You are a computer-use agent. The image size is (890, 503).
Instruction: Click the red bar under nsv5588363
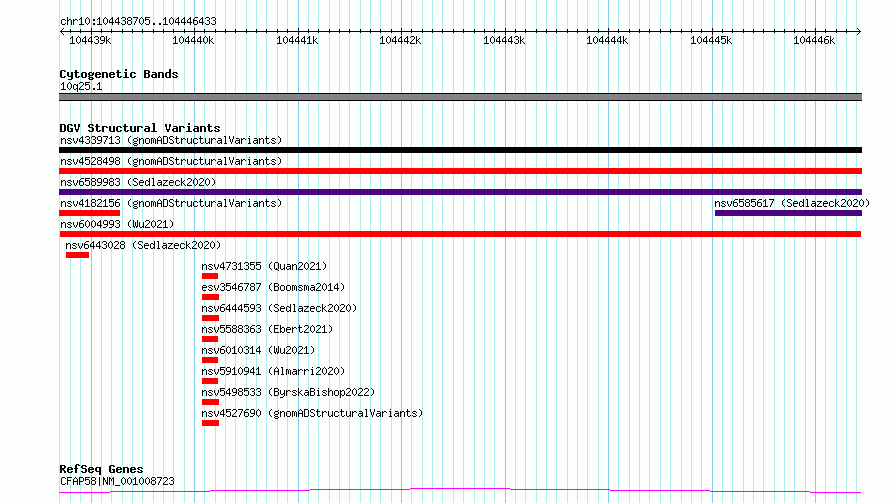tap(210, 339)
